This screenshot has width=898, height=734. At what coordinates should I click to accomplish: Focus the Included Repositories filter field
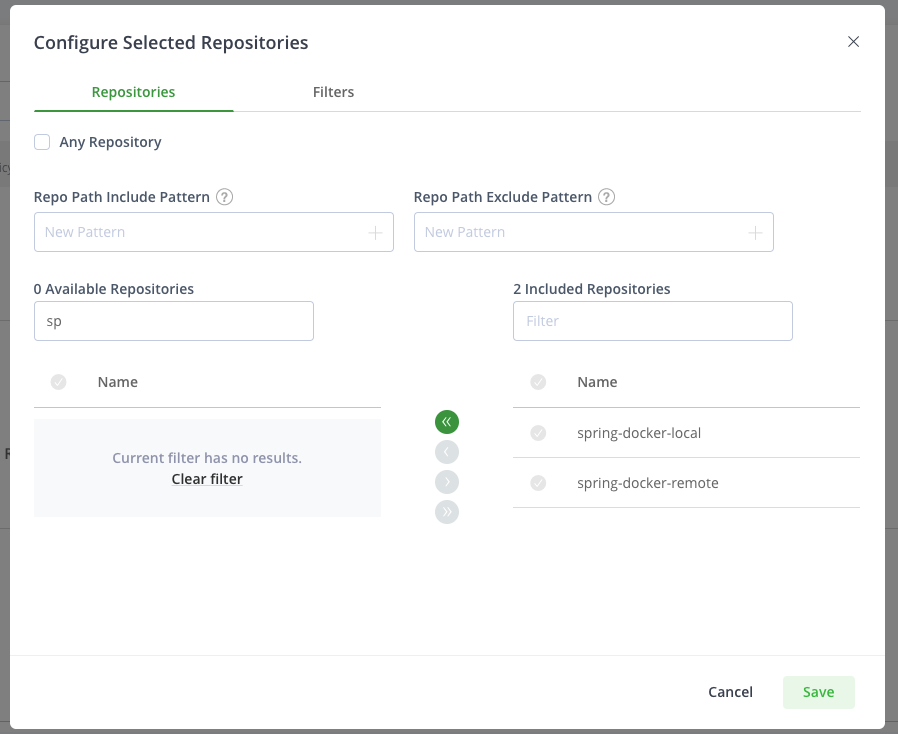click(652, 321)
